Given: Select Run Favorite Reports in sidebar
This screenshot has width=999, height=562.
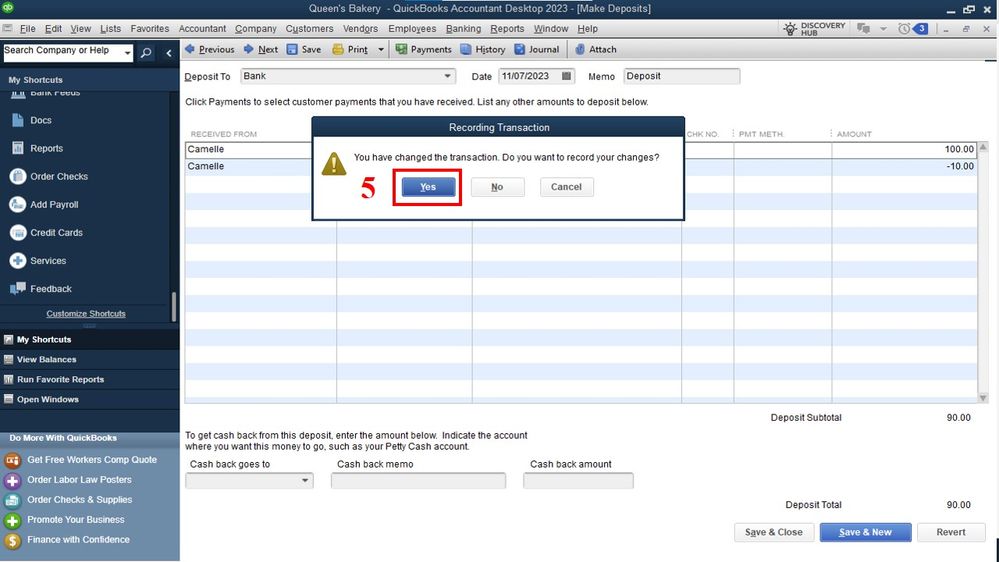Looking at the screenshot, I should pos(89,379).
